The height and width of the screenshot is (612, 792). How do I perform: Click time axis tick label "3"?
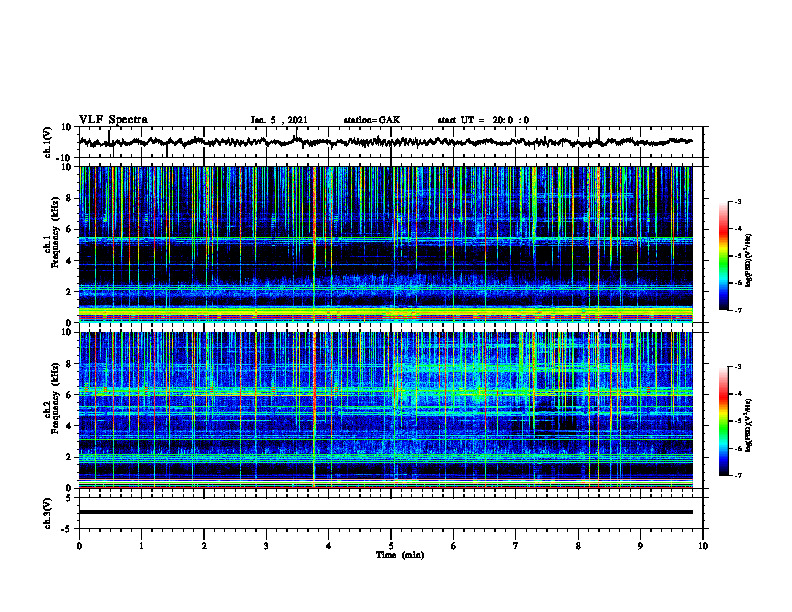coord(266,546)
